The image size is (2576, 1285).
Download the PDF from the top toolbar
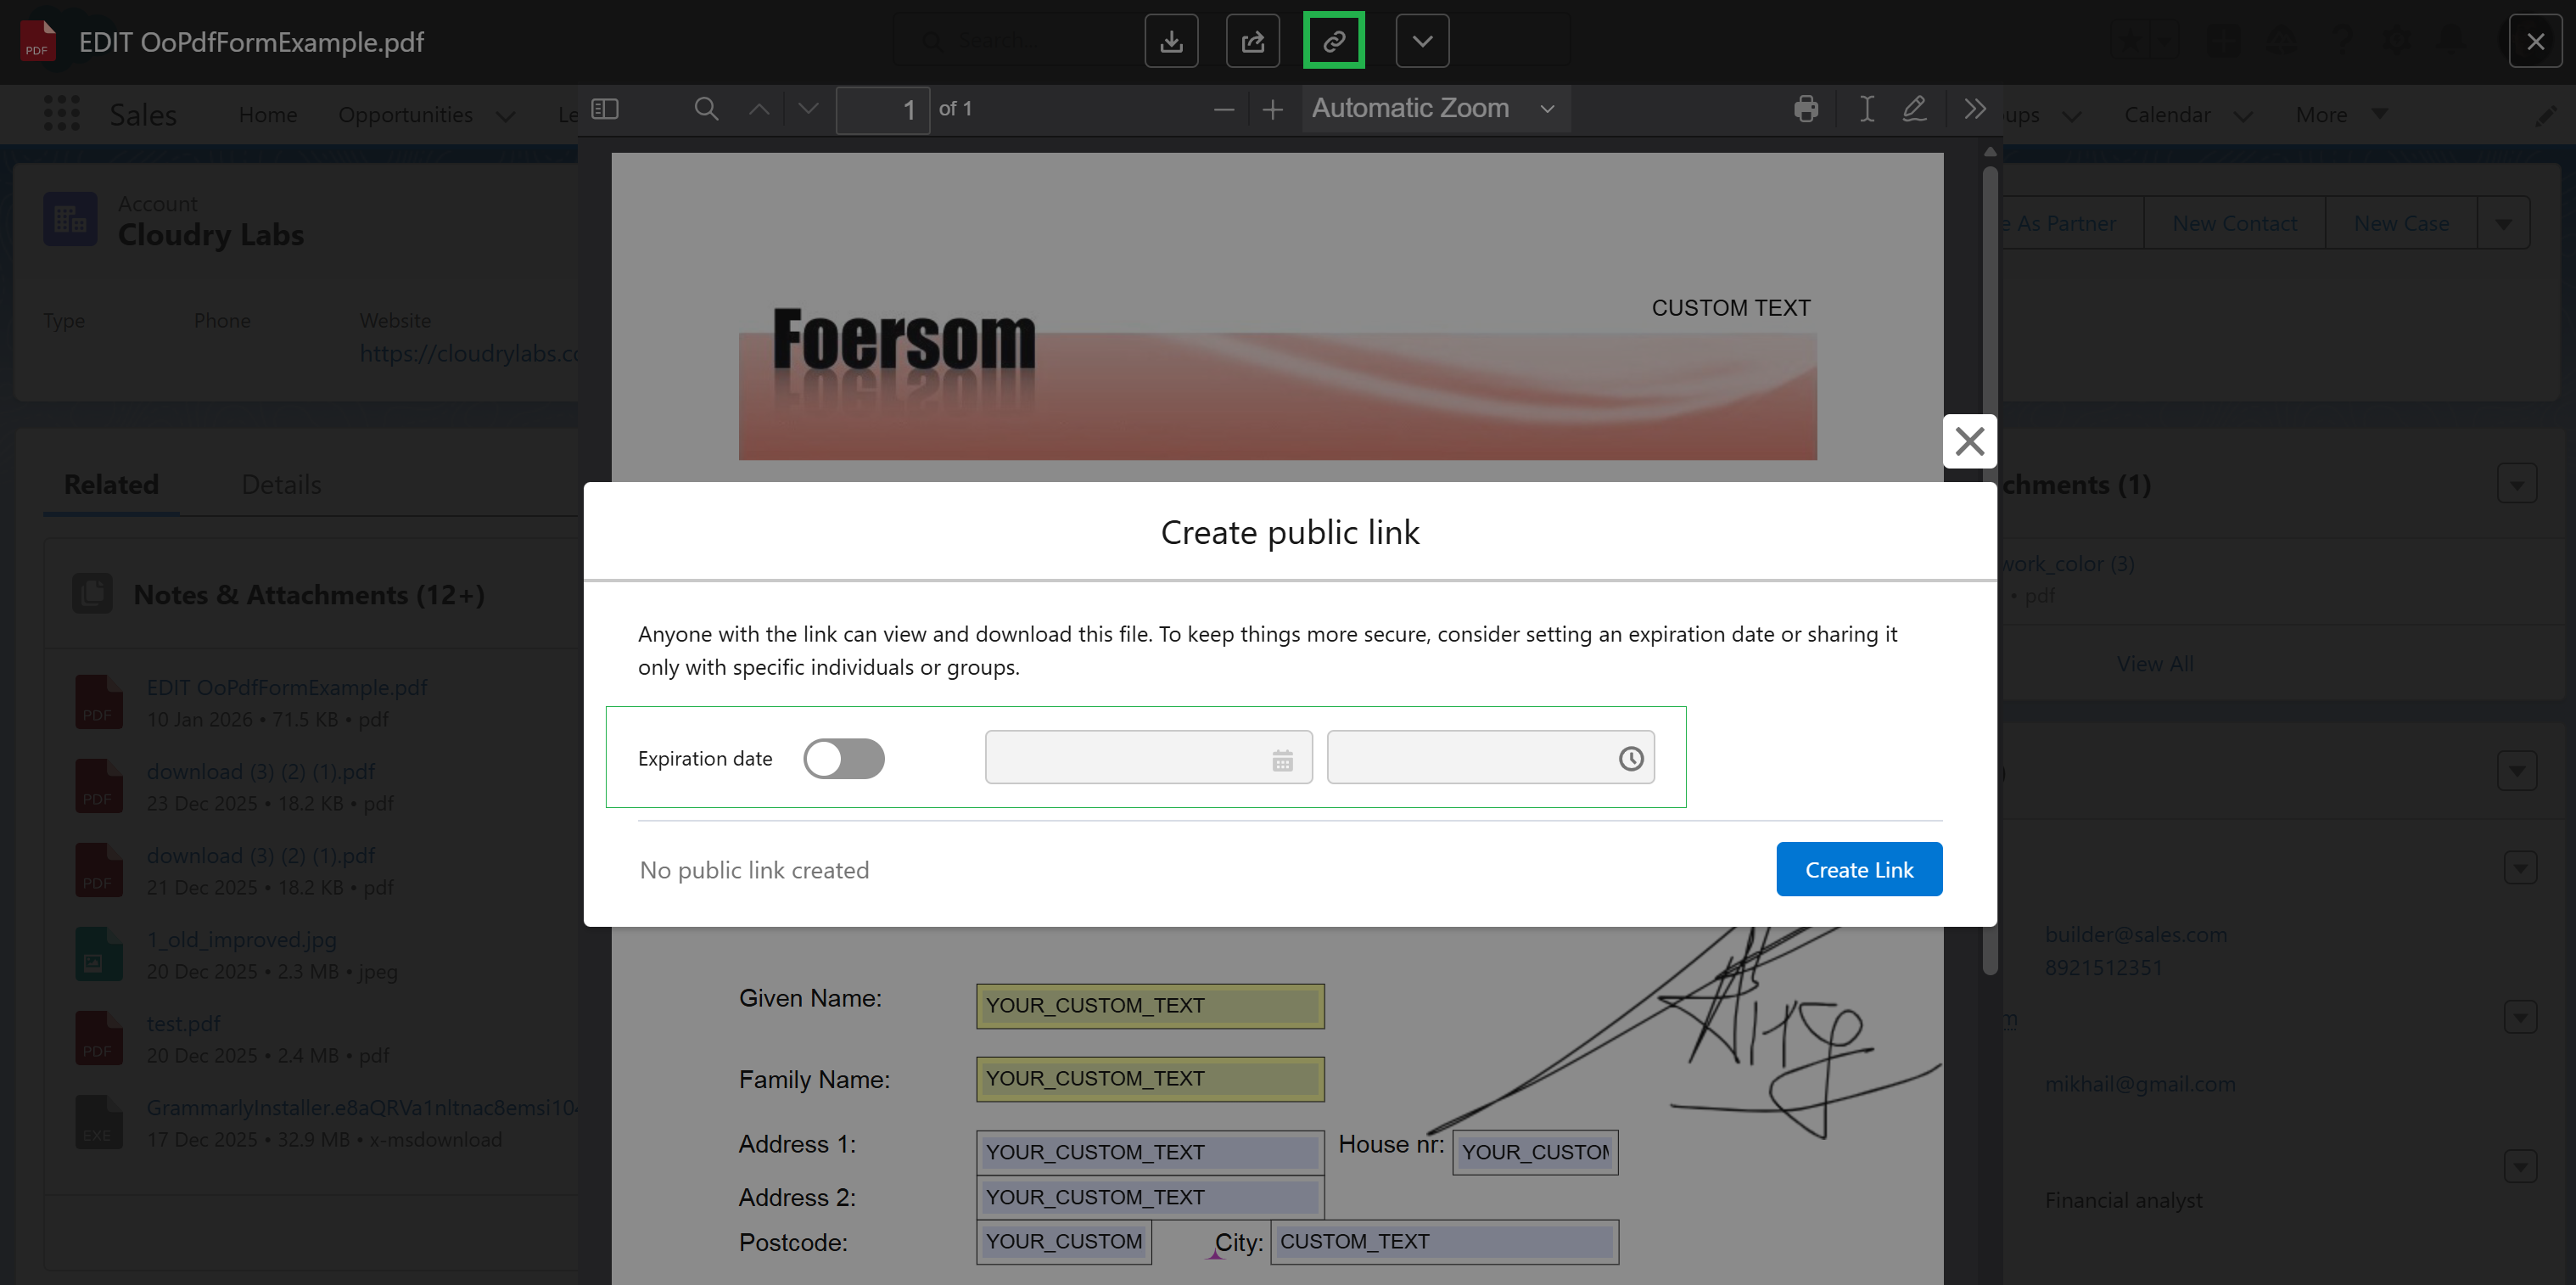1171,40
